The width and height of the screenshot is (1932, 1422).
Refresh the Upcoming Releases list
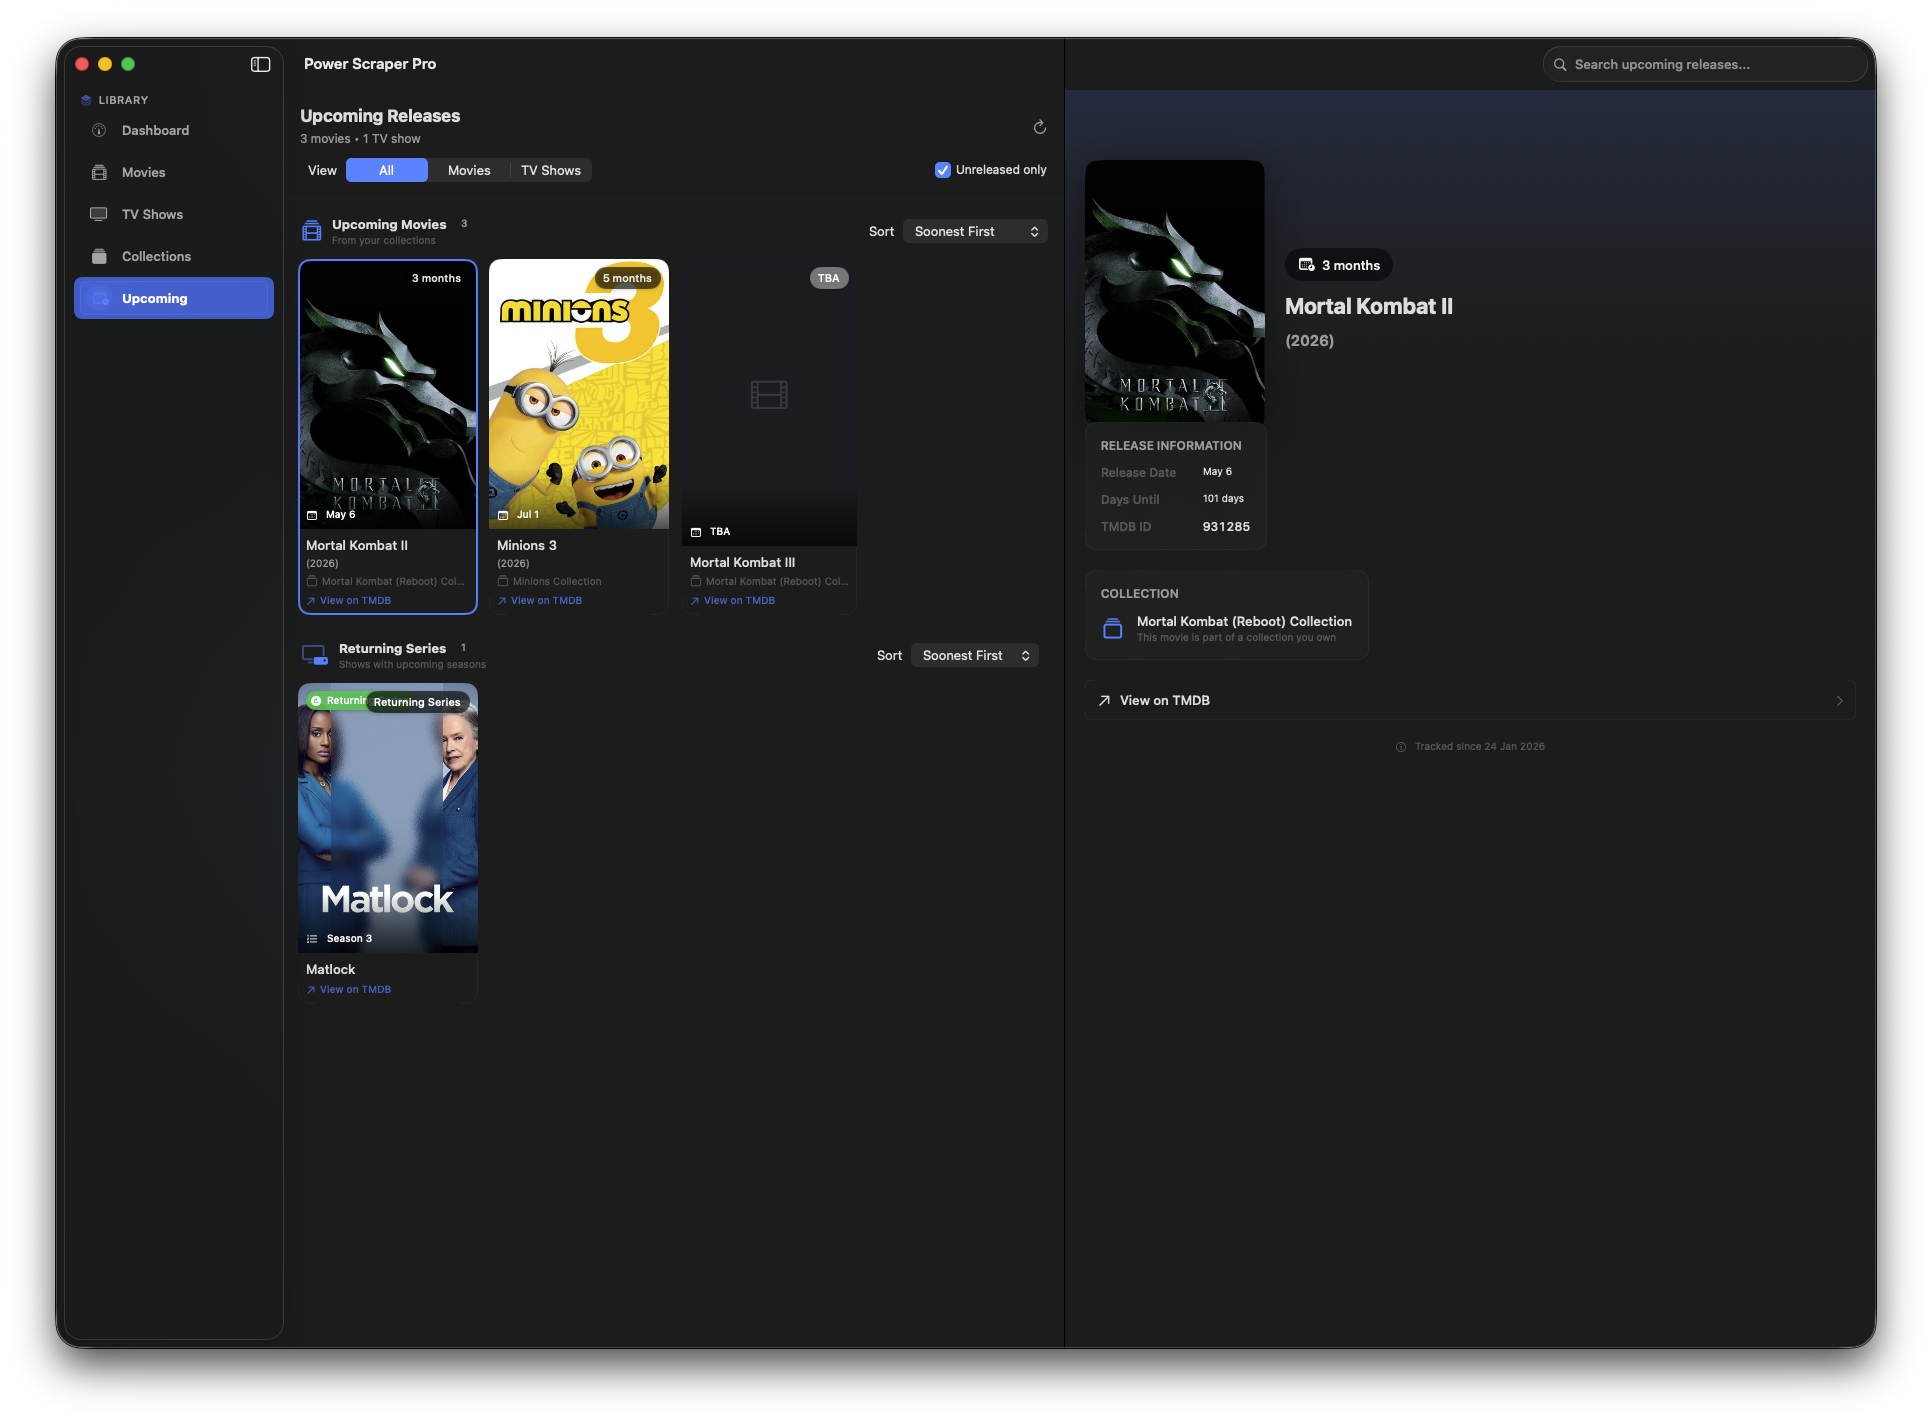(x=1039, y=127)
